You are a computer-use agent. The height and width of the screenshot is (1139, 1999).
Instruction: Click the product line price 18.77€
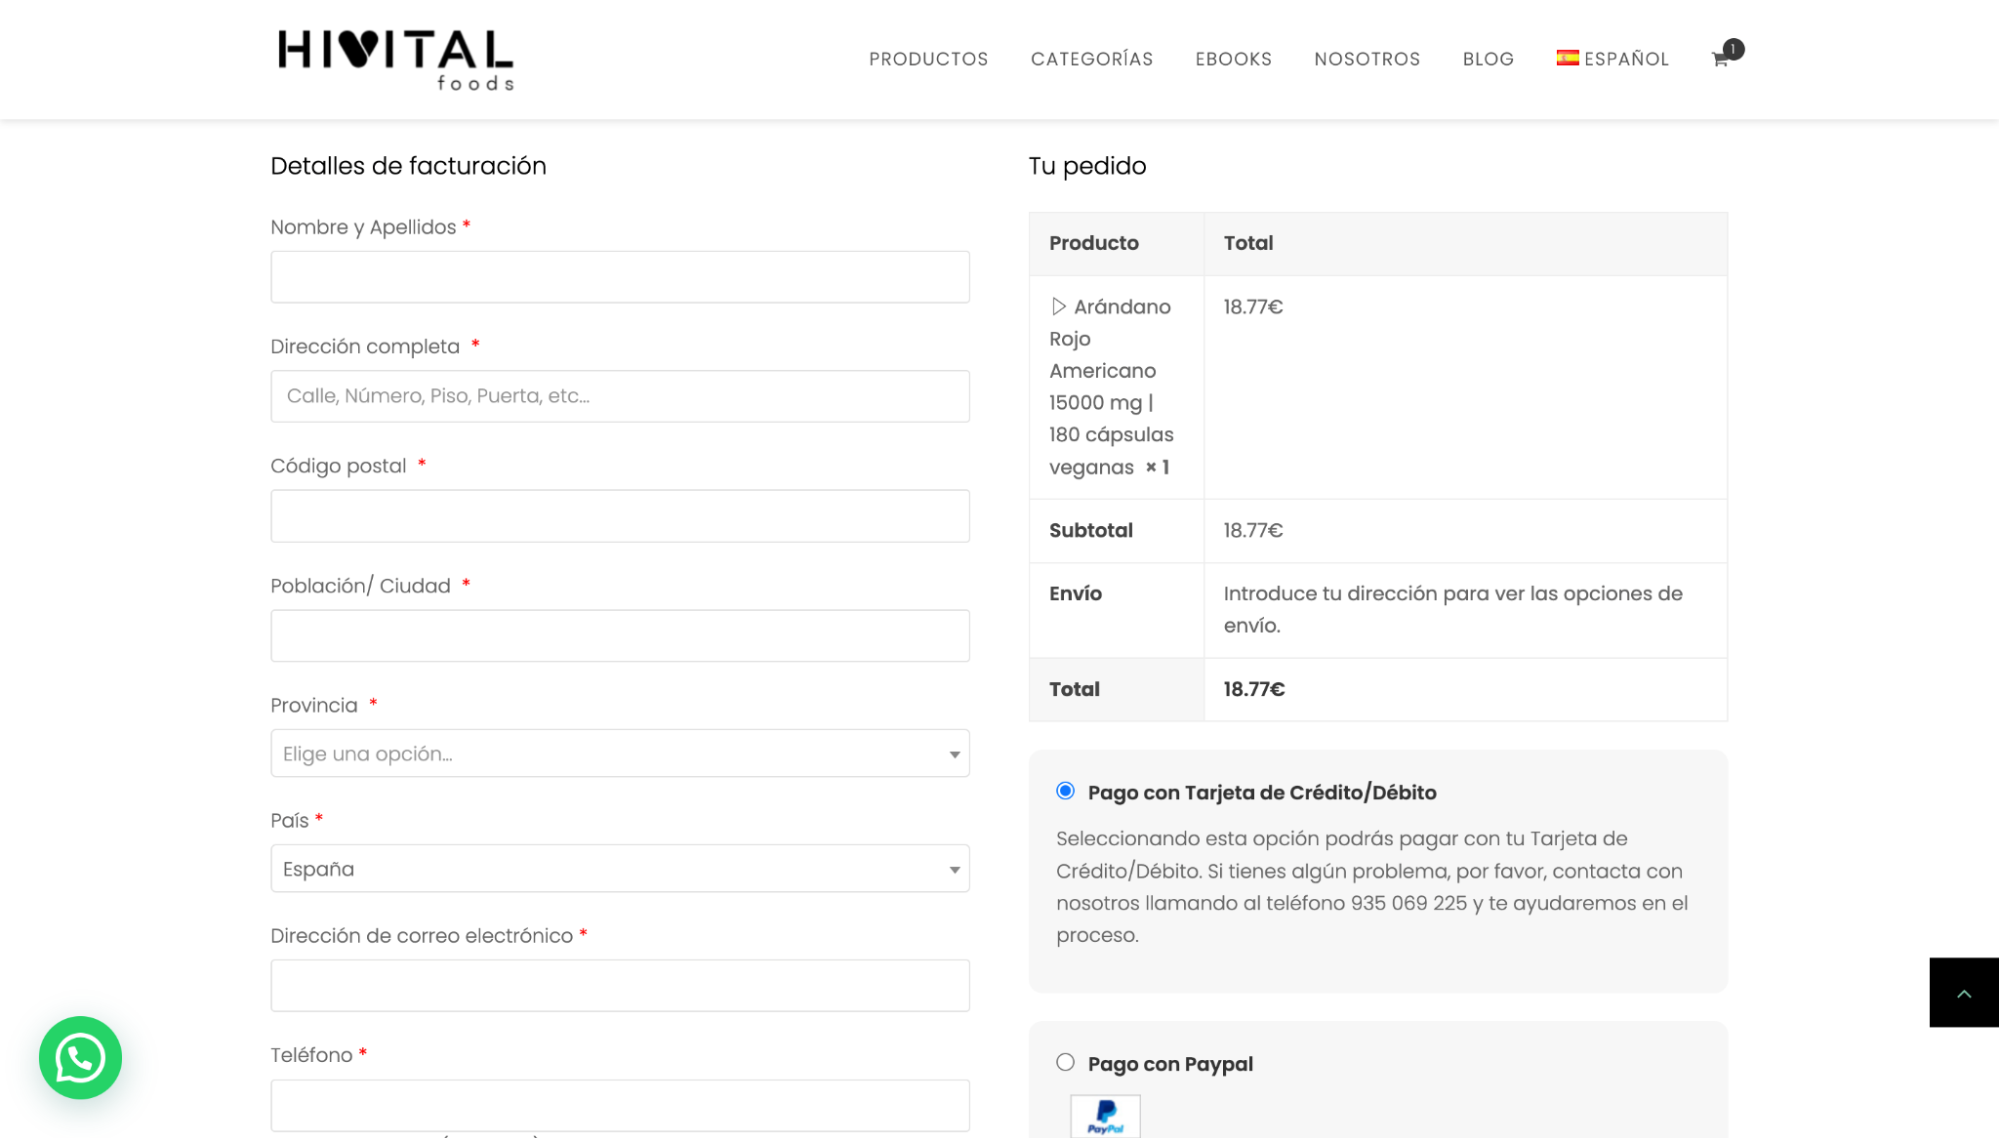coord(1253,307)
